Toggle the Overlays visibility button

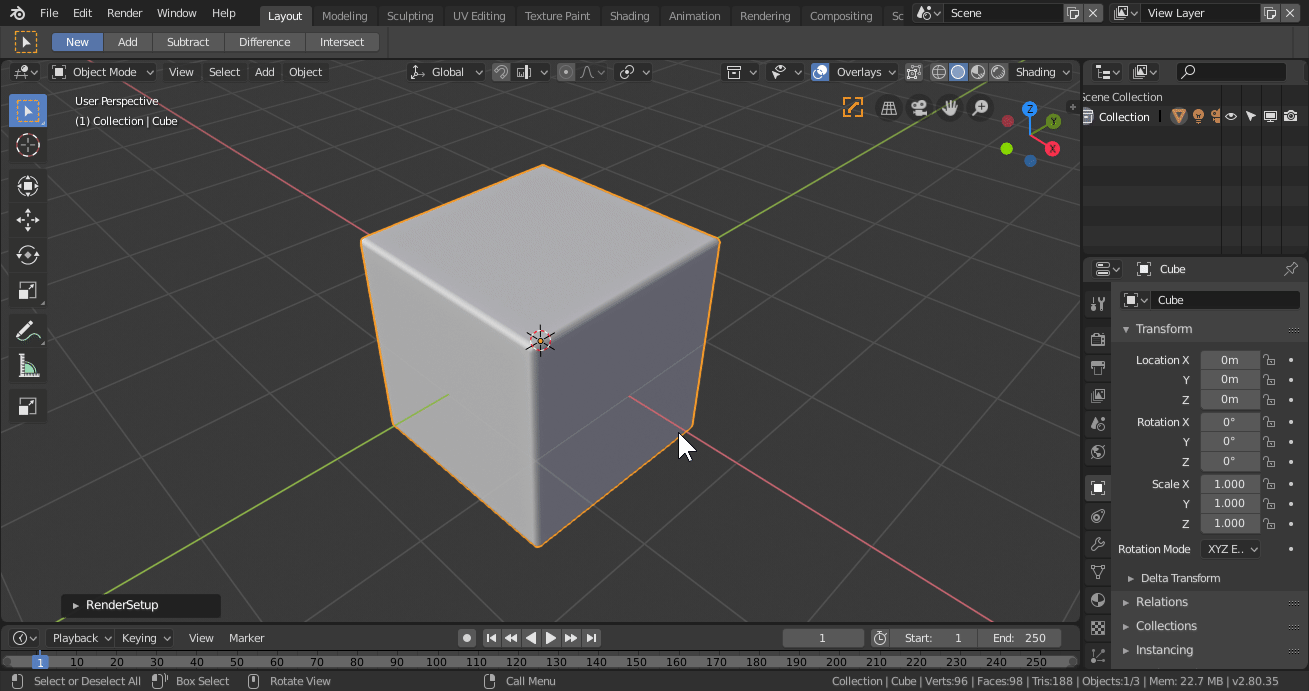click(x=820, y=72)
